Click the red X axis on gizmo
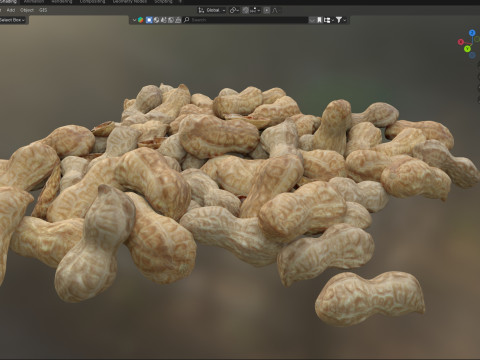This screenshot has height=360, width=480. [x=461, y=42]
